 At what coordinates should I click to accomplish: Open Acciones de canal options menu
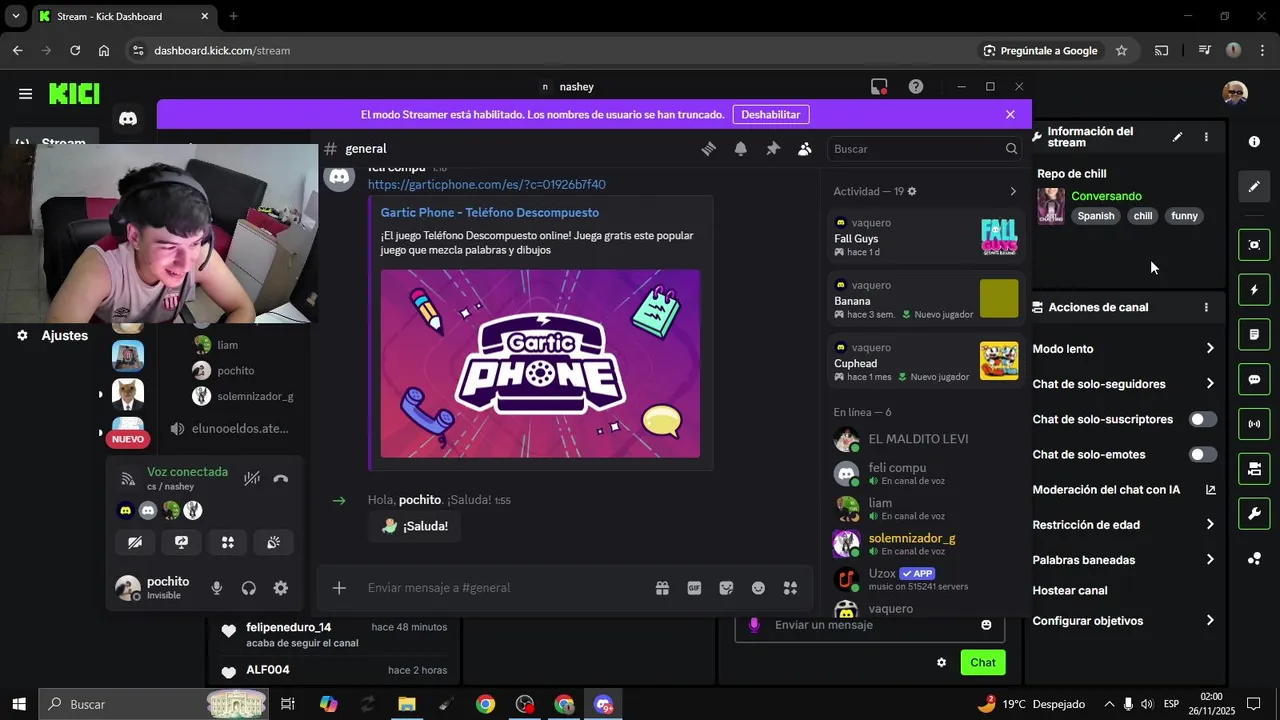point(1206,308)
